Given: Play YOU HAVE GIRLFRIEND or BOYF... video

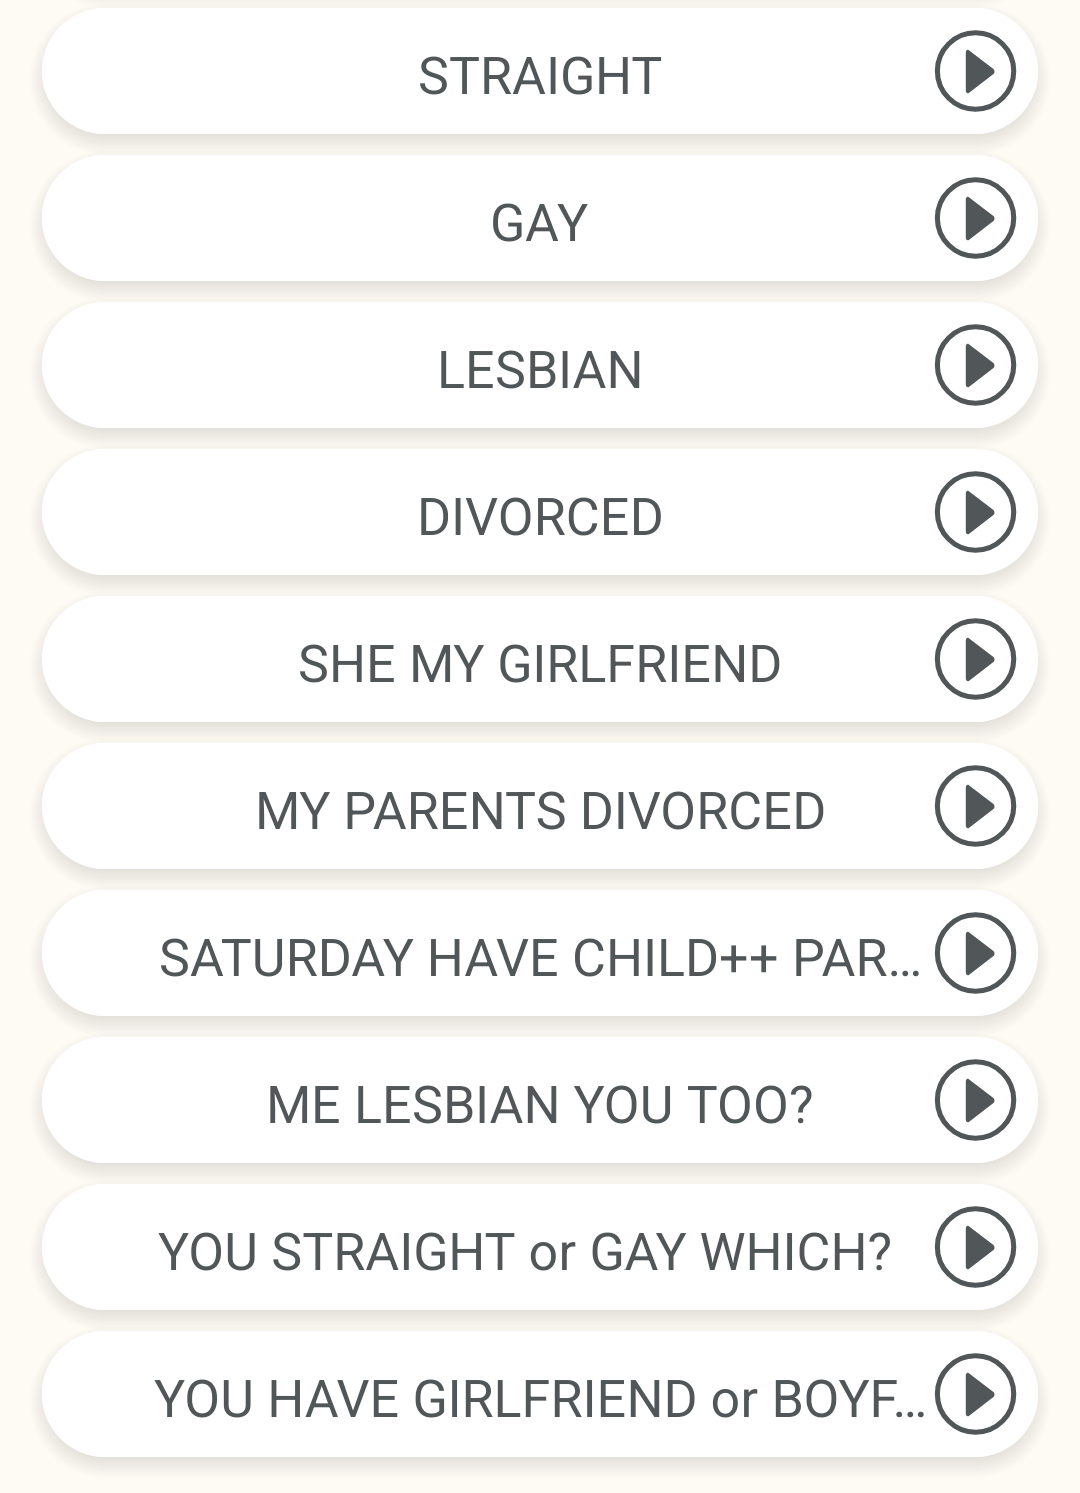Looking at the screenshot, I should click(975, 1394).
